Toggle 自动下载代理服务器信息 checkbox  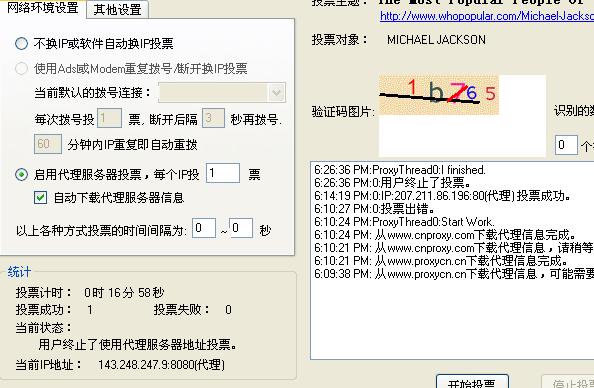pos(41,197)
